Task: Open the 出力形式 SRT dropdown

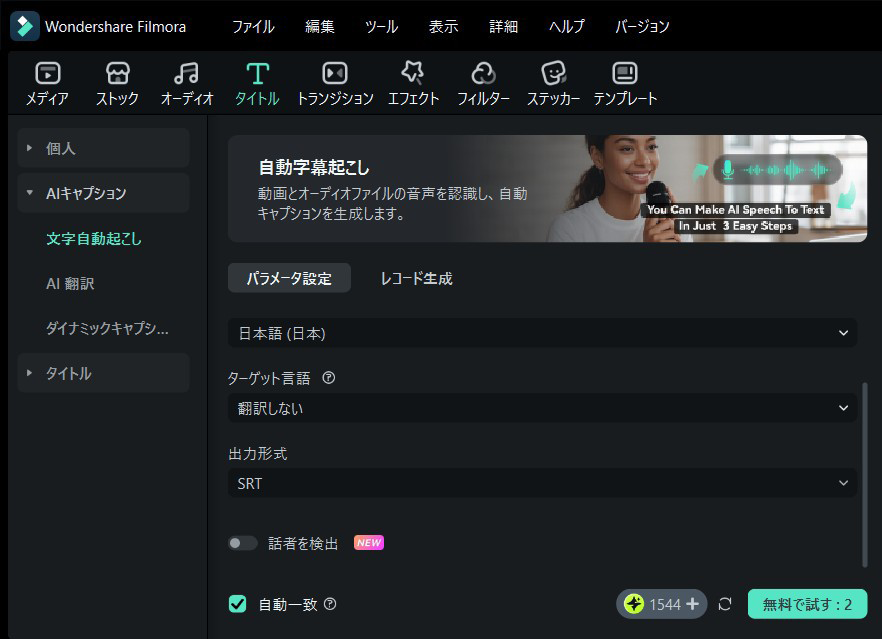Action: (542, 483)
